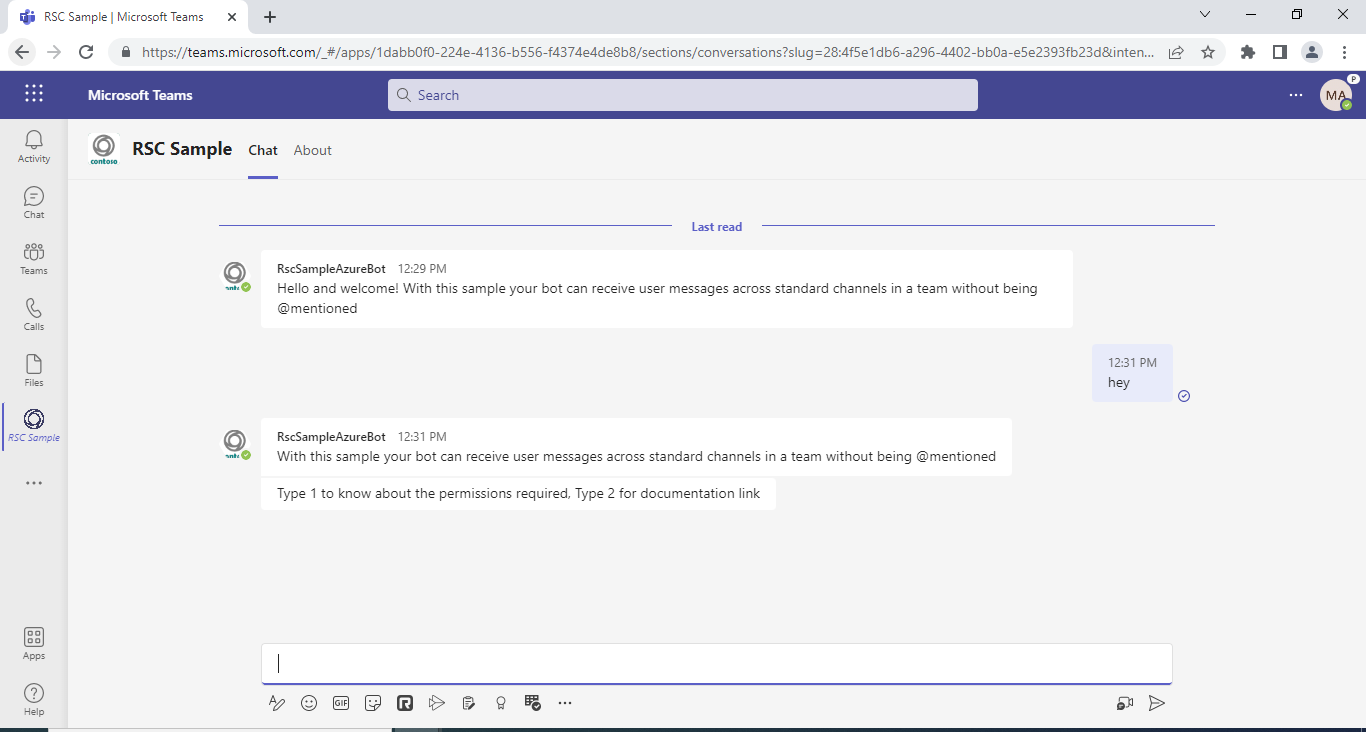Open the emoji picker

(x=309, y=703)
